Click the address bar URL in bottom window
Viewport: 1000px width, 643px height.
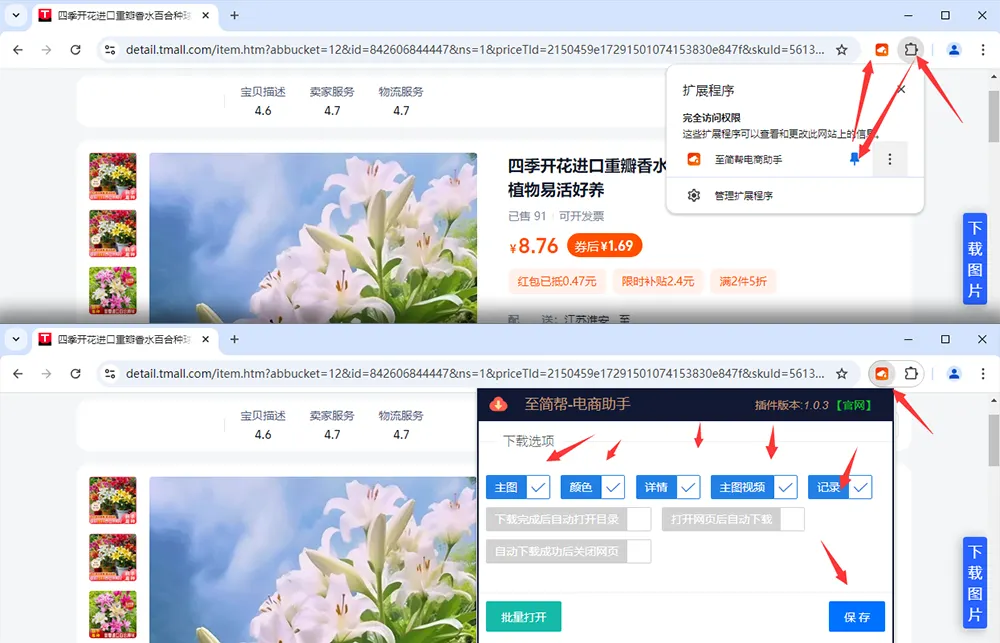coord(474,374)
